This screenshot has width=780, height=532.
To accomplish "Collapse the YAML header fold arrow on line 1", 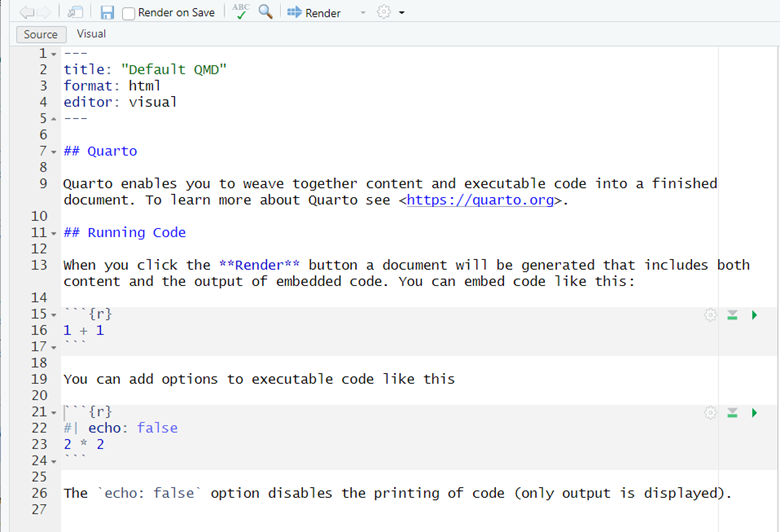I will tap(54, 54).
